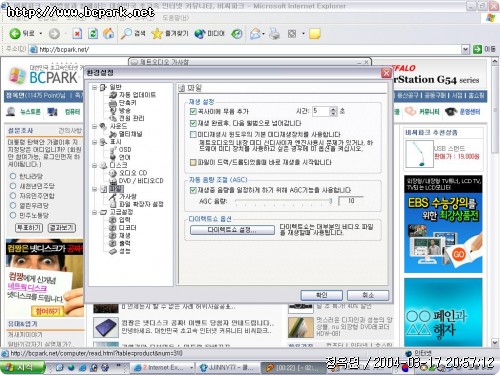This screenshot has width=500, height=375.
Task: Click the Print icon in IE toolbar
Action: pos(274,33)
